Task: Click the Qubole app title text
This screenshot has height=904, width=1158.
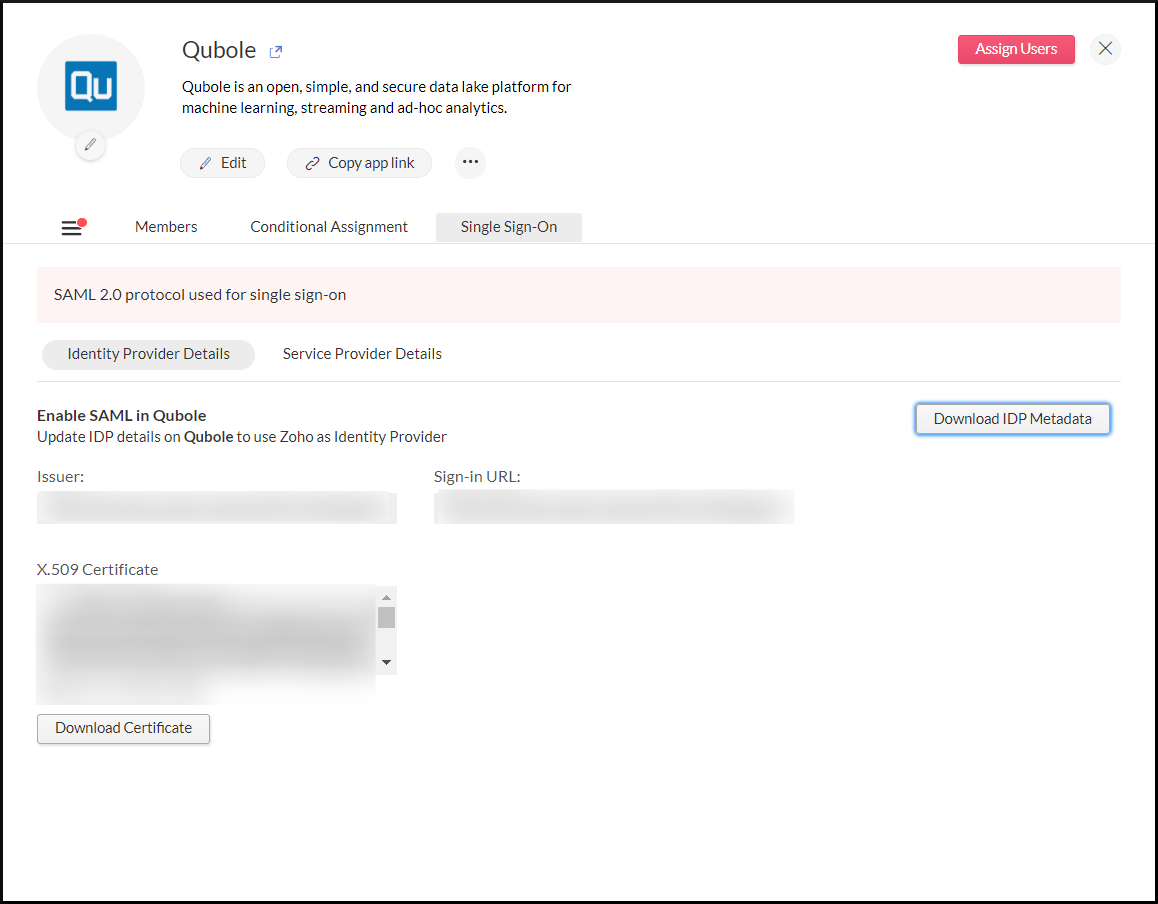Action: tap(219, 50)
